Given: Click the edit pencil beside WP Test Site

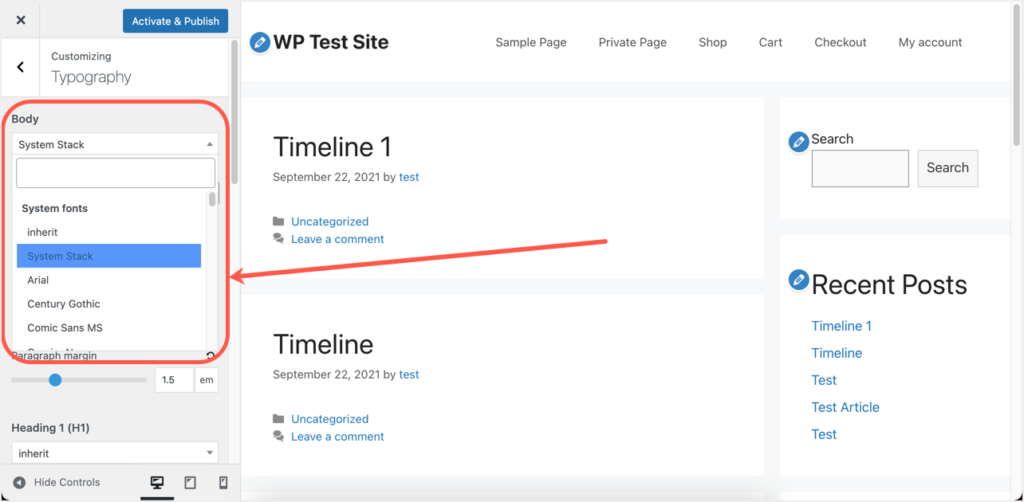Looking at the screenshot, I should (x=260, y=42).
